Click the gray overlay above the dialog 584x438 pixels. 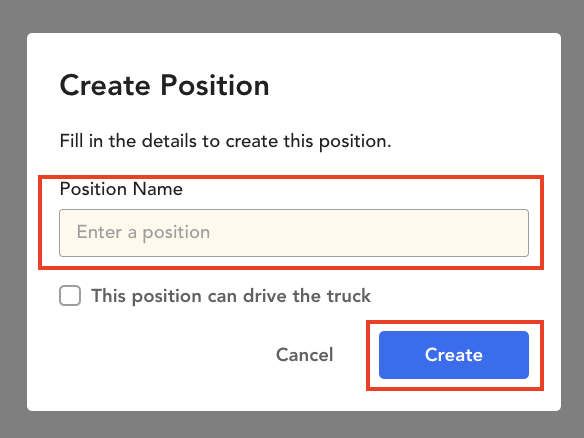[292, 16]
